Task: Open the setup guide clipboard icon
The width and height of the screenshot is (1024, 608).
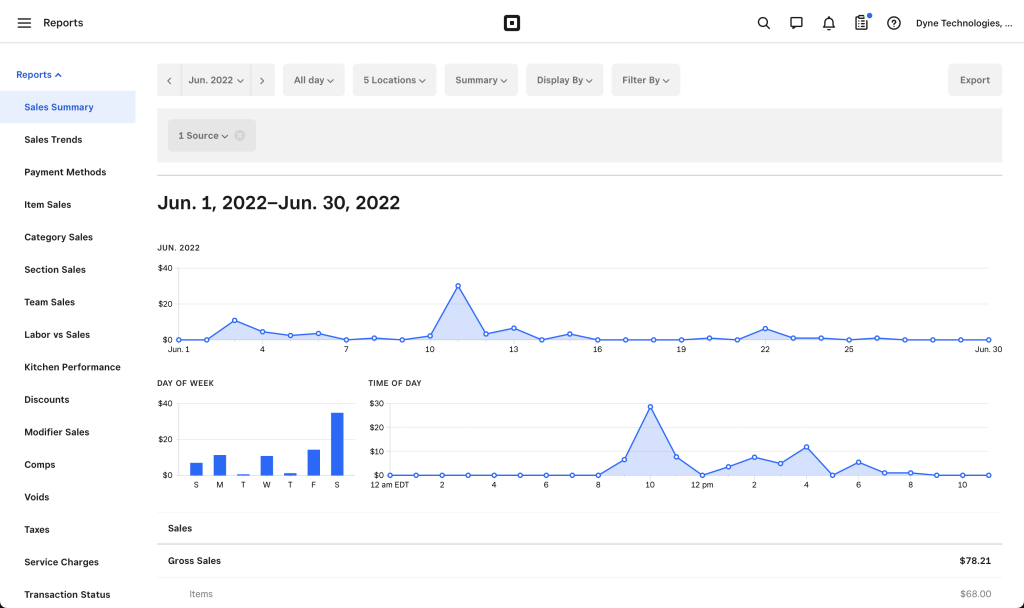Action: tap(861, 23)
